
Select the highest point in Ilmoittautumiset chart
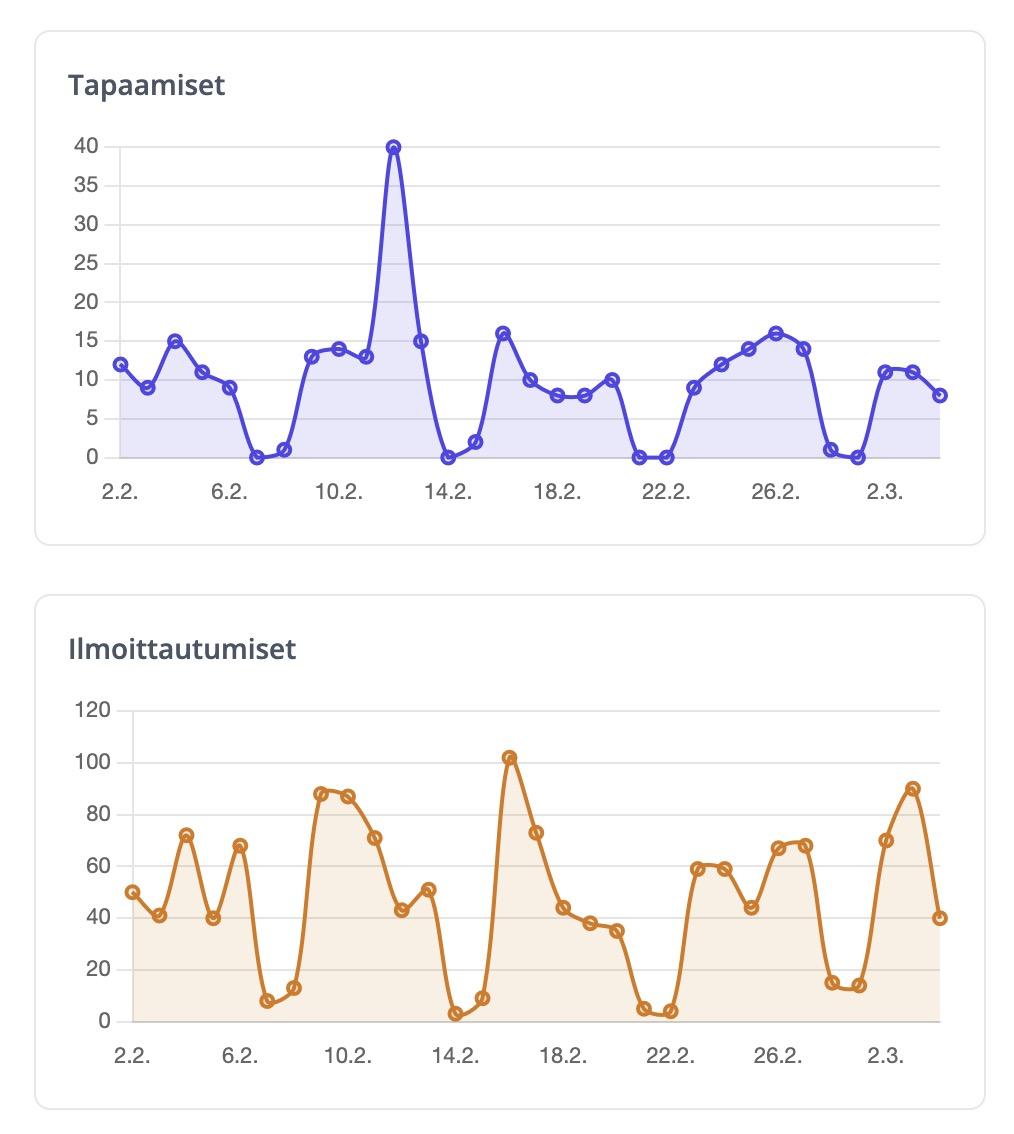pos(509,758)
